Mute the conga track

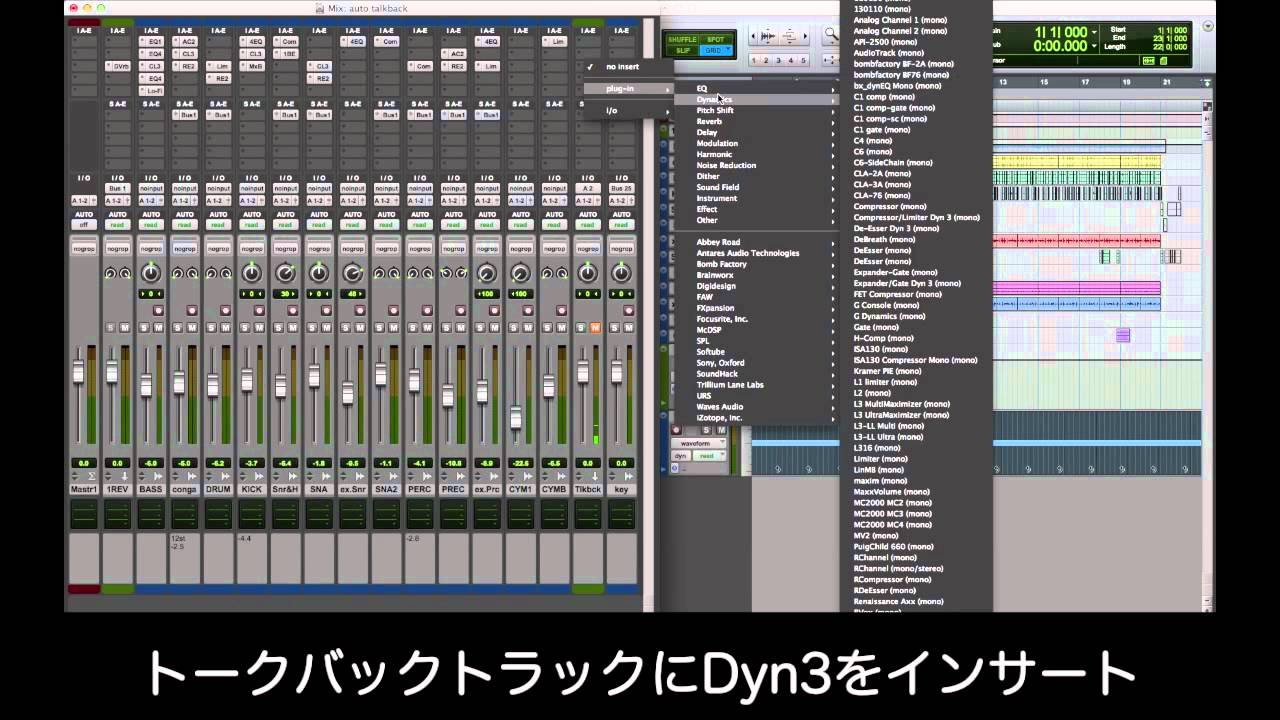tap(192, 327)
